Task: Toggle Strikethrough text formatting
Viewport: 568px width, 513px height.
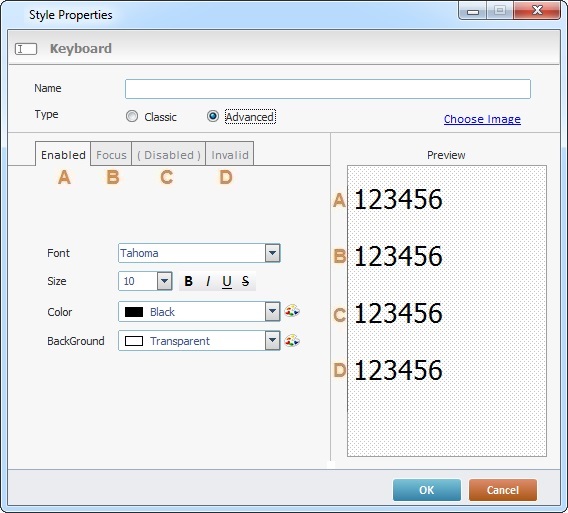Action: click(246, 281)
